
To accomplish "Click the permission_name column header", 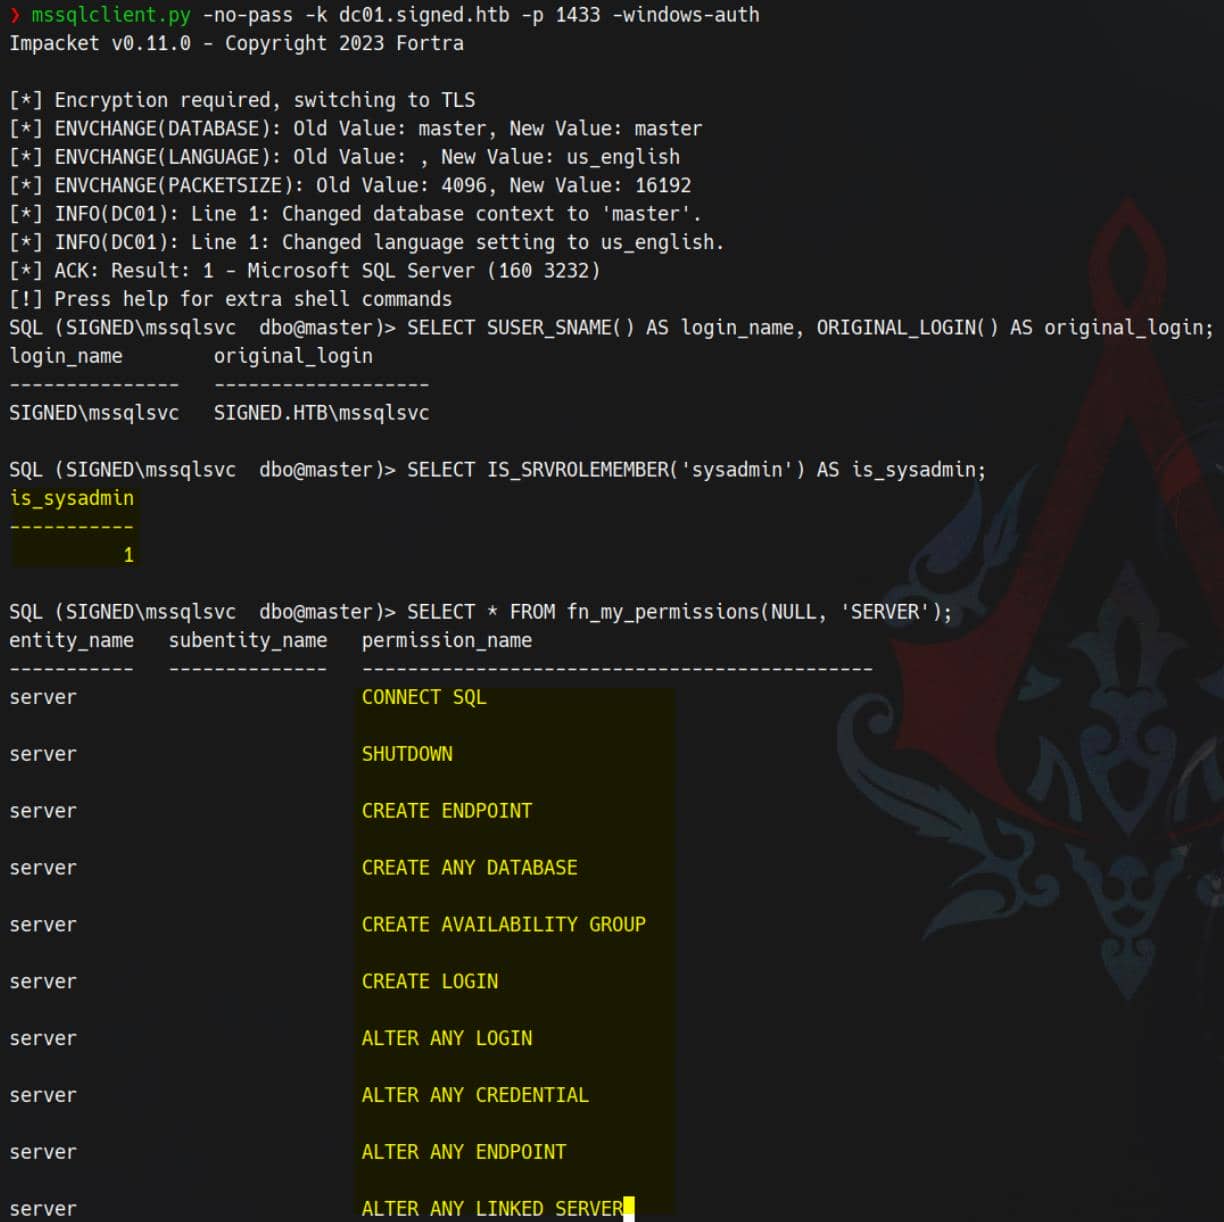I will pos(446,640).
